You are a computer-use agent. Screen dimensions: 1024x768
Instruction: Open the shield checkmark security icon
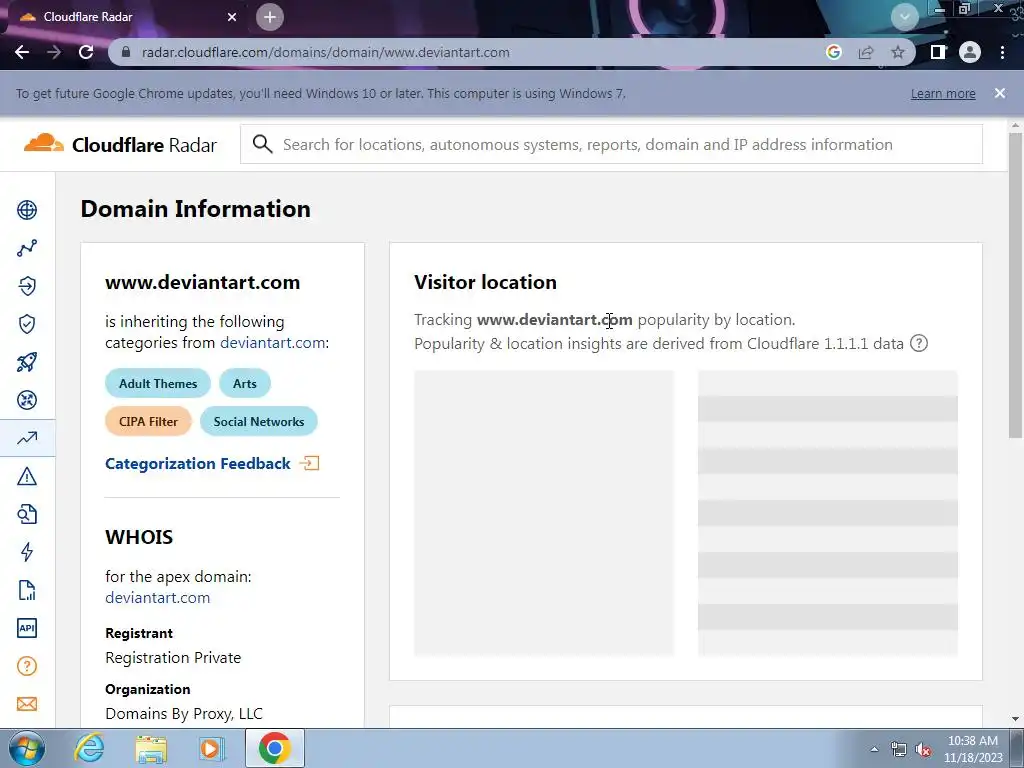coord(27,324)
